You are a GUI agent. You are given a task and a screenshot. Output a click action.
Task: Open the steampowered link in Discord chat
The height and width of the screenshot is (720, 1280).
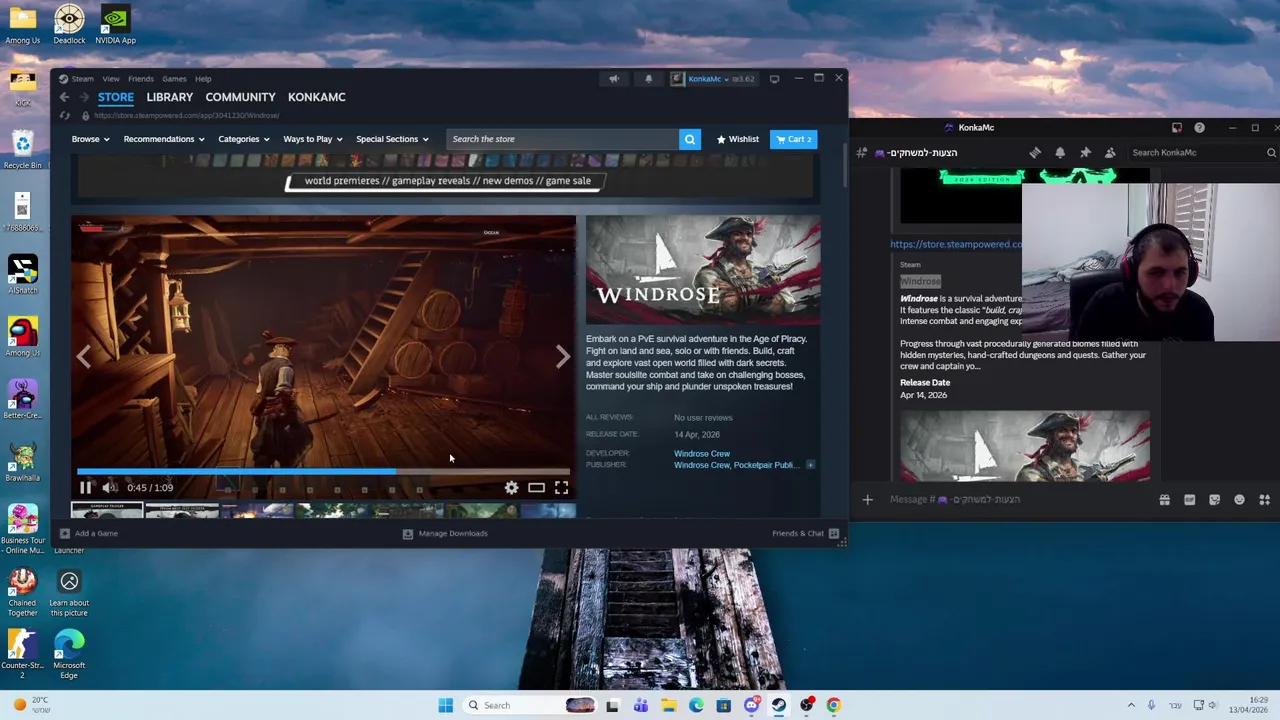tap(956, 244)
